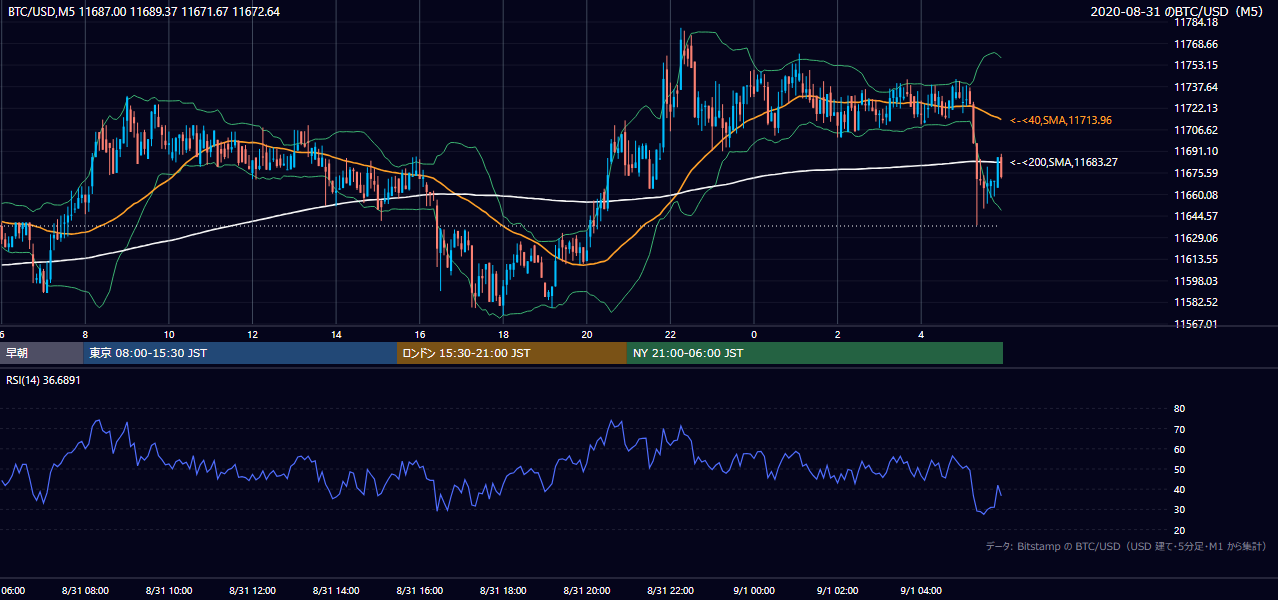Click the 8/31 20:00 time label
Image resolution: width=1278 pixels, height=600 pixels.
586,591
